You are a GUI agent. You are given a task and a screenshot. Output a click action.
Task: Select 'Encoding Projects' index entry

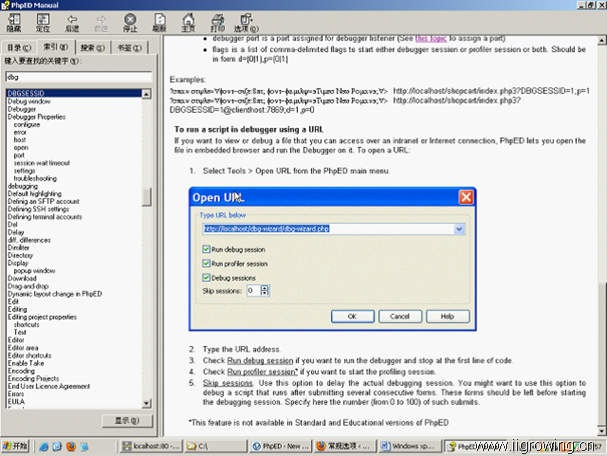tap(34, 379)
